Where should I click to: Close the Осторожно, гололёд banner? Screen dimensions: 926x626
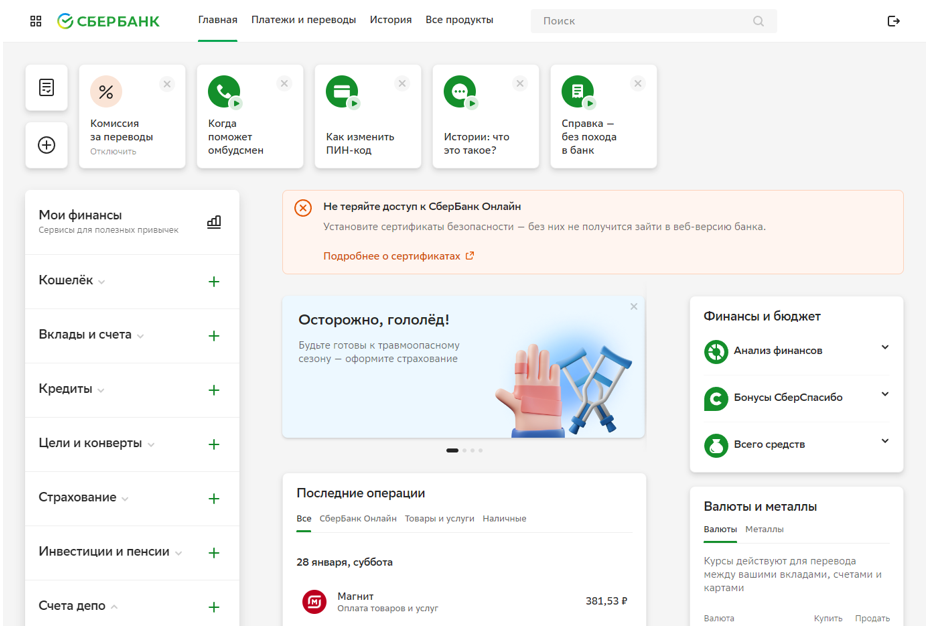point(634,307)
